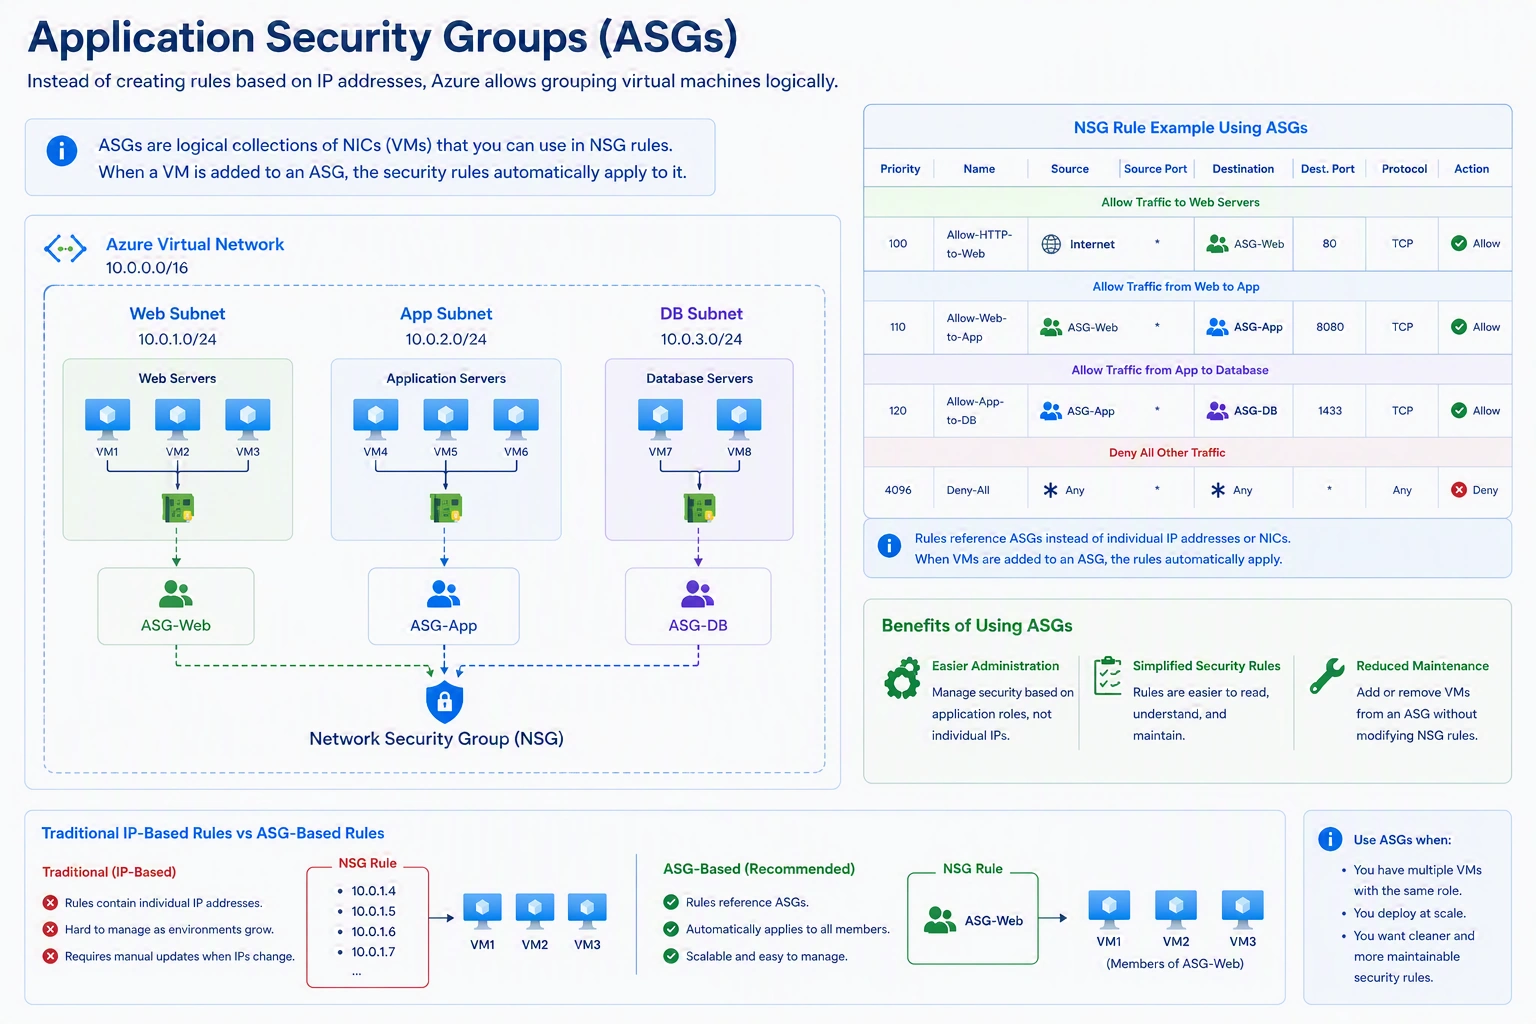Viewport: 1536px width, 1024px height.
Task: Click the IP address 10.0.1.7 in the NSG Rule list
Action: click(373, 952)
